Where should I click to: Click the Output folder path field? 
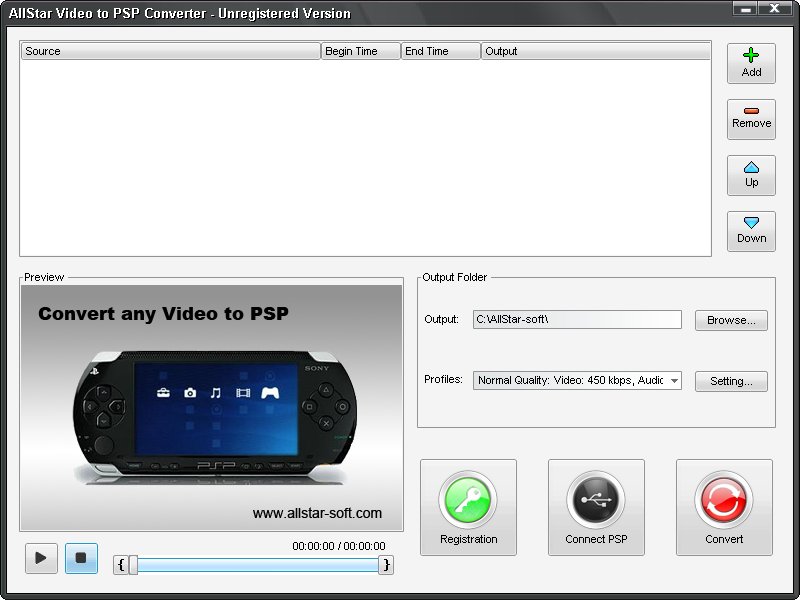click(x=577, y=319)
